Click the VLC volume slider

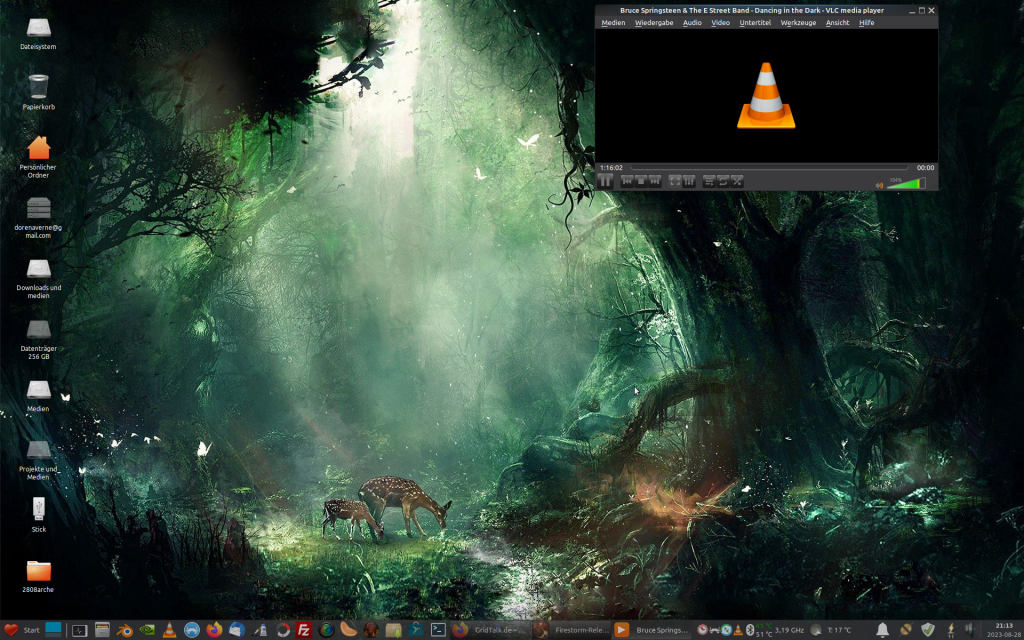point(906,183)
